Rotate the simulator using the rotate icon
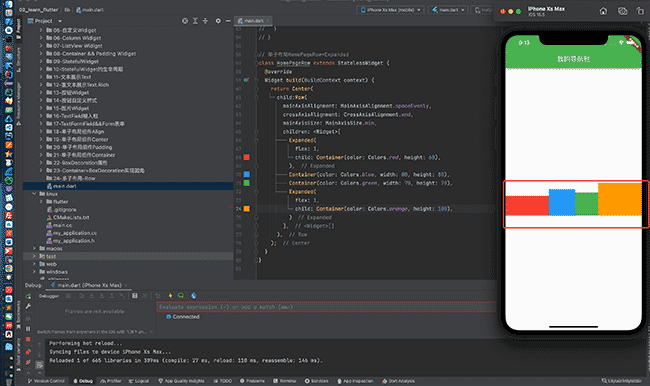The height and width of the screenshot is (386, 650). click(x=640, y=11)
